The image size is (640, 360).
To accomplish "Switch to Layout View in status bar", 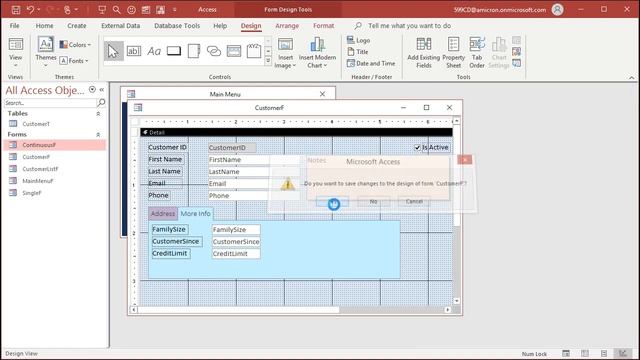I will click(x=604, y=353).
